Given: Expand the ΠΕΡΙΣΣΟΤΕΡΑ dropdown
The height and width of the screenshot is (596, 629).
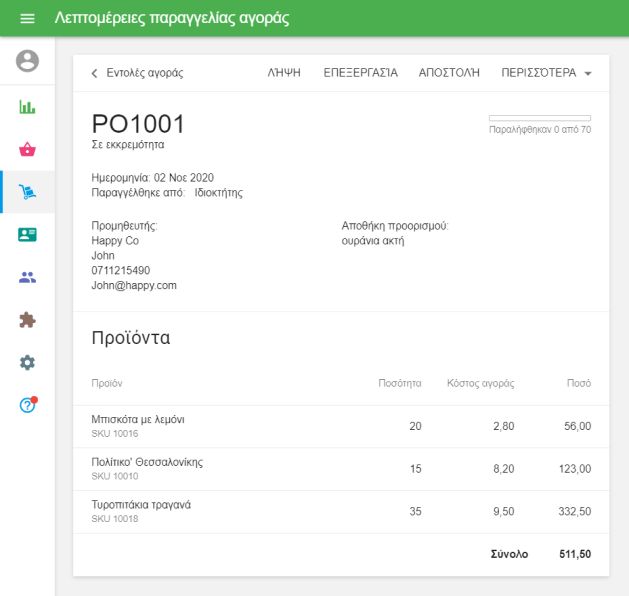Looking at the screenshot, I should pos(546,73).
